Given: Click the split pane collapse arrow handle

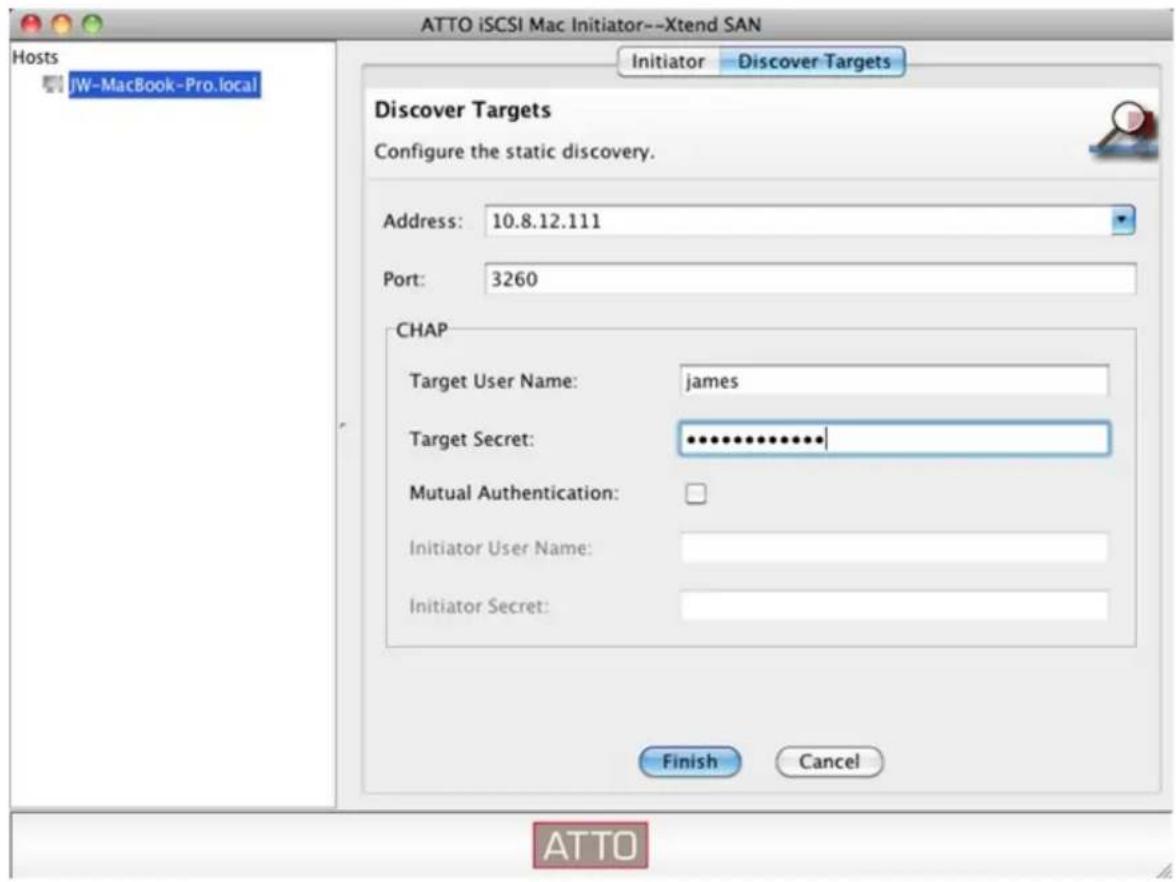Looking at the screenshot, I should coord(343,425).
